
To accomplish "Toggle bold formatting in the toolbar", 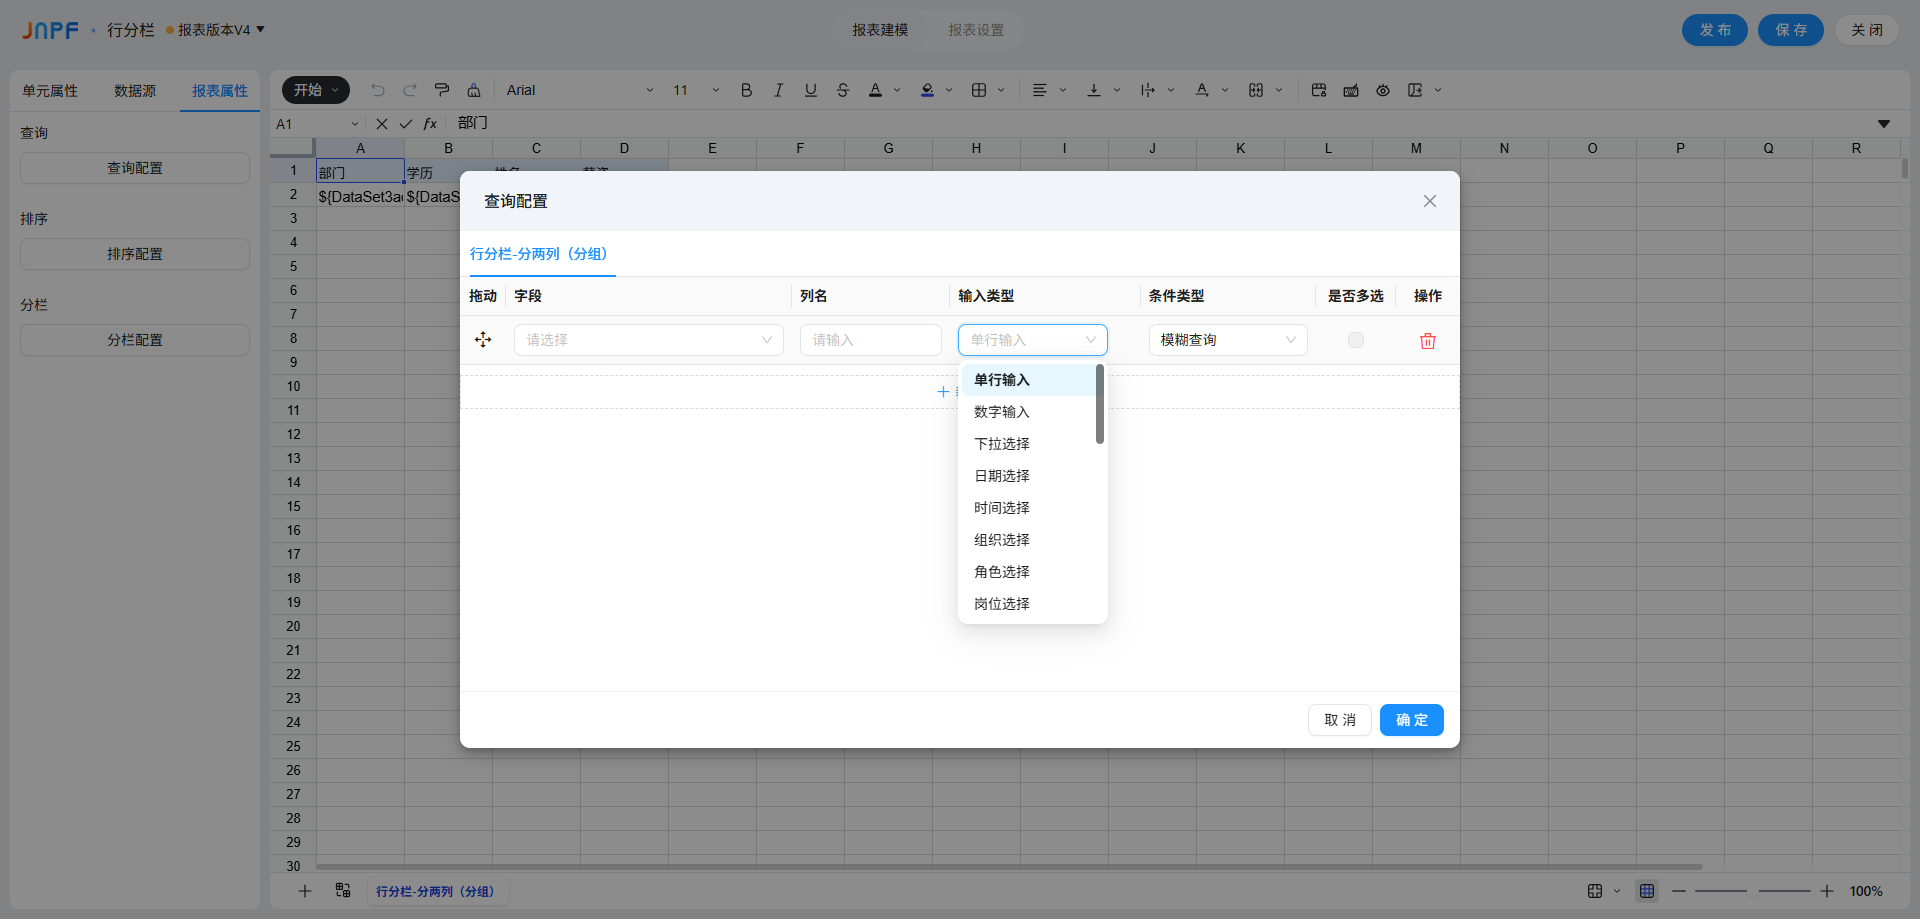I will point(746,90).
